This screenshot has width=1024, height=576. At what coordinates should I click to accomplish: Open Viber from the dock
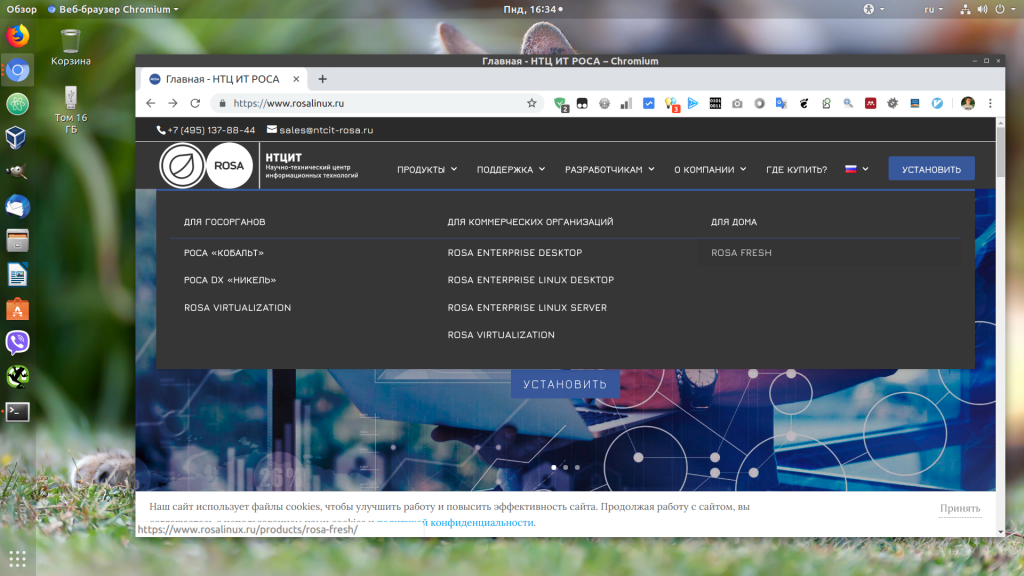pyautogui.click(x=17, y=343)
